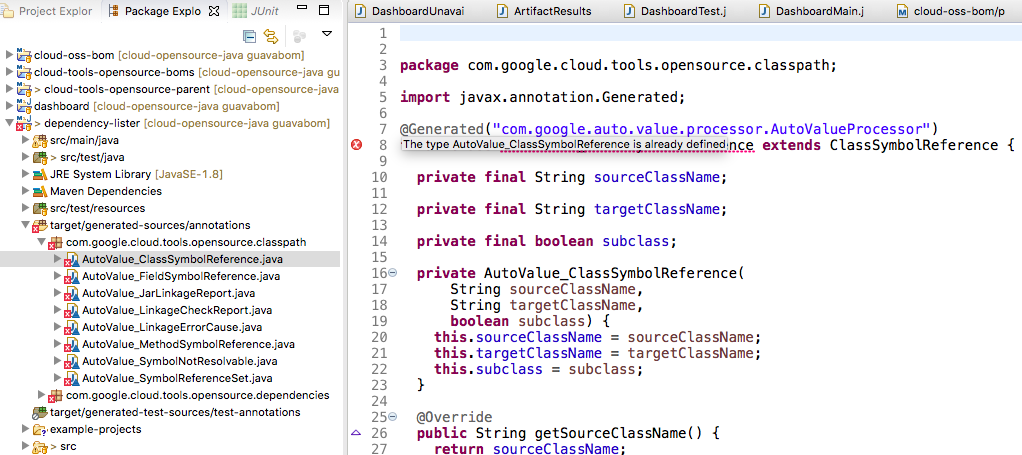This screenshot has height=455, width=1022.
Task: Switch to JUnit tab
Action: 257,11
